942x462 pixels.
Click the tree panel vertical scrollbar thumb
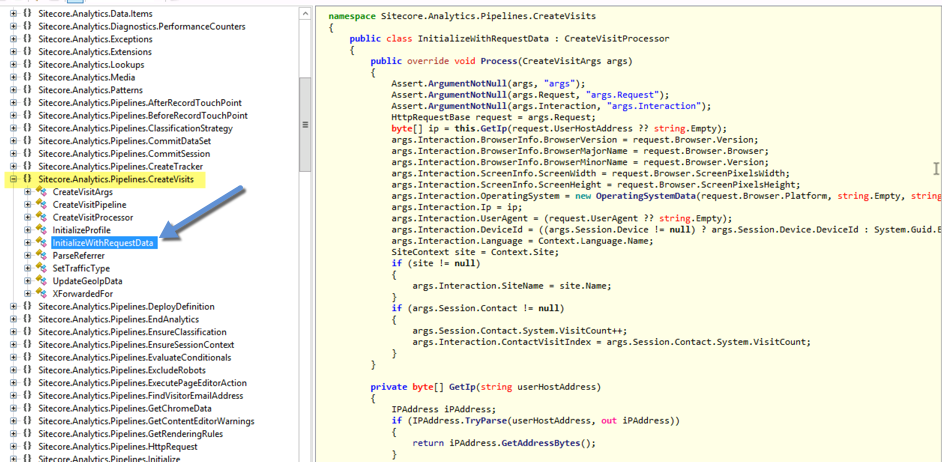[305, 124]
